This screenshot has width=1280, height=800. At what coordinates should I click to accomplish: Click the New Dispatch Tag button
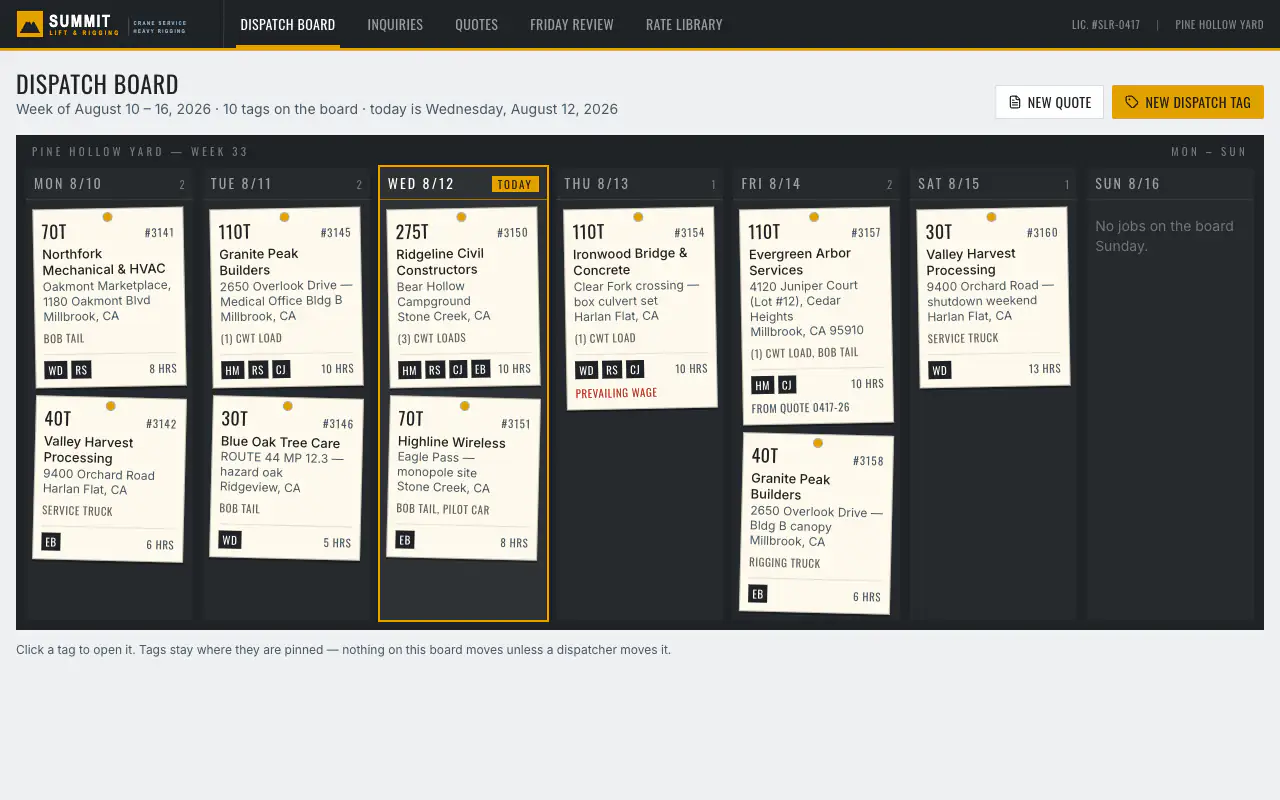point(1188,102)
